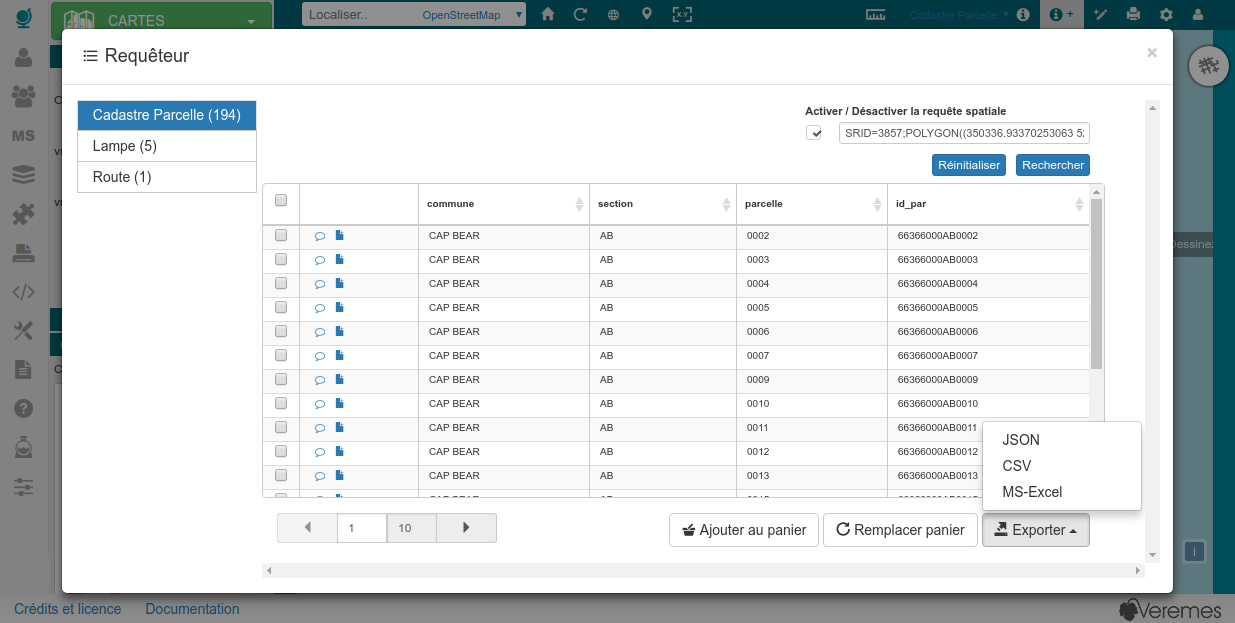Image resolution: width=1235 pixels, height=623 pixels.
Task: Click the Réinitialiser button
Action: [969, 165]
